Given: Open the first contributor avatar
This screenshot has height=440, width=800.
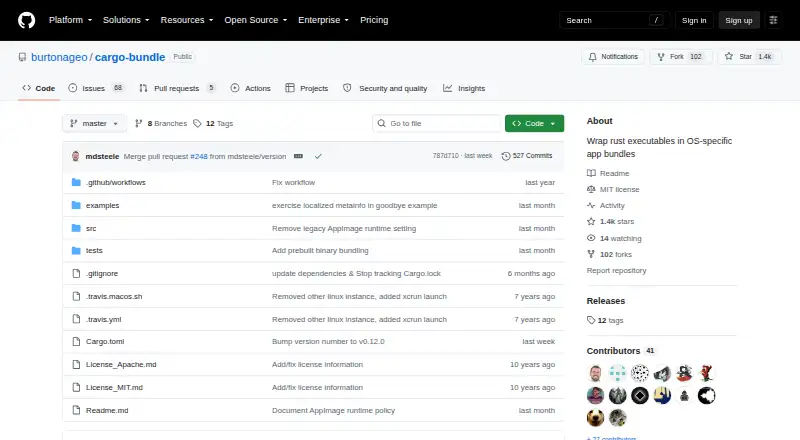Looking at the screenshot, I should point(595,373).
